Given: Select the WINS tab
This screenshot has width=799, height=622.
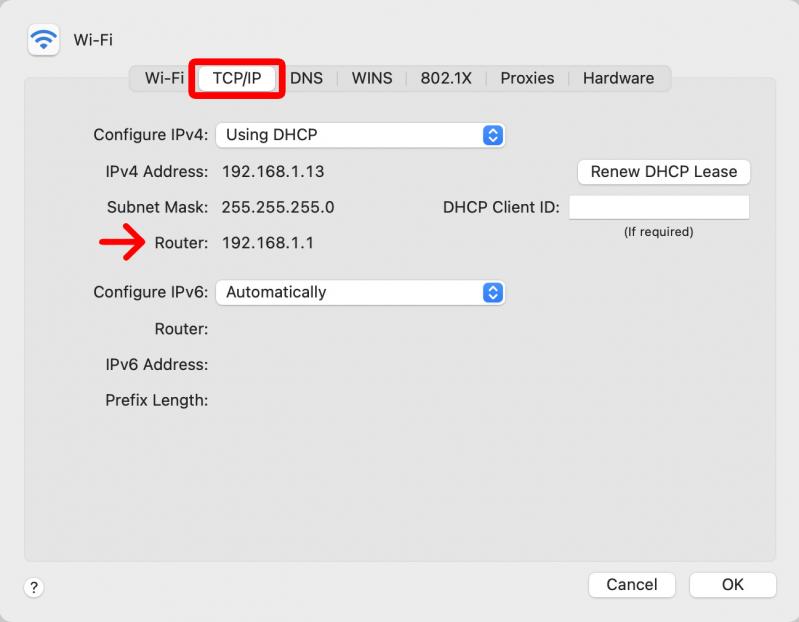Looking at the screenshot, I should (x=372, y=78).
